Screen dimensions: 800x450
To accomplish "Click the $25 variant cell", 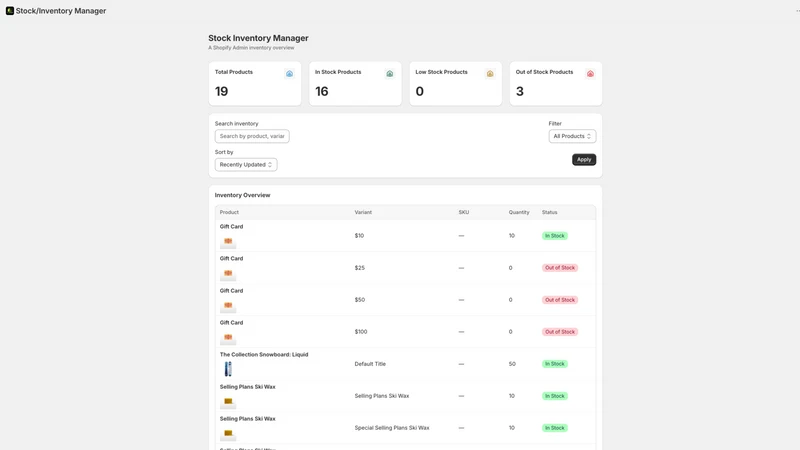I will pyautogui.click(x=360, y=268).
